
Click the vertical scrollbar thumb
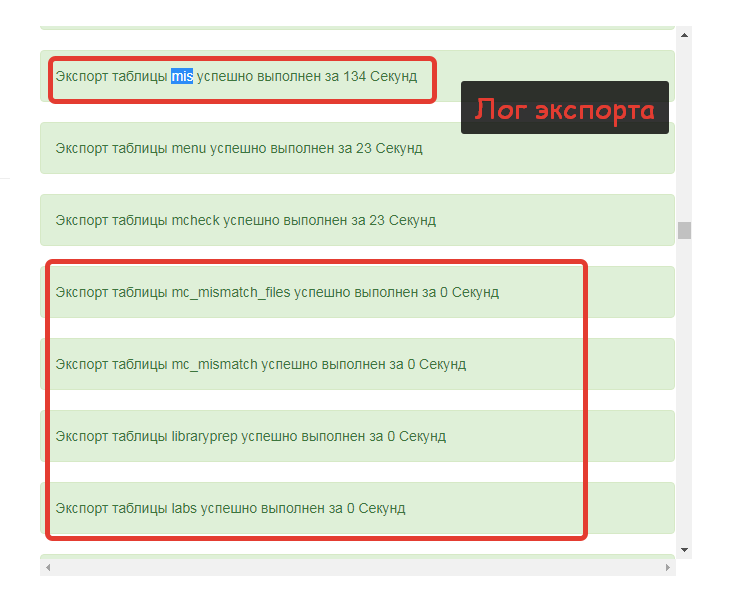(684, 230)
